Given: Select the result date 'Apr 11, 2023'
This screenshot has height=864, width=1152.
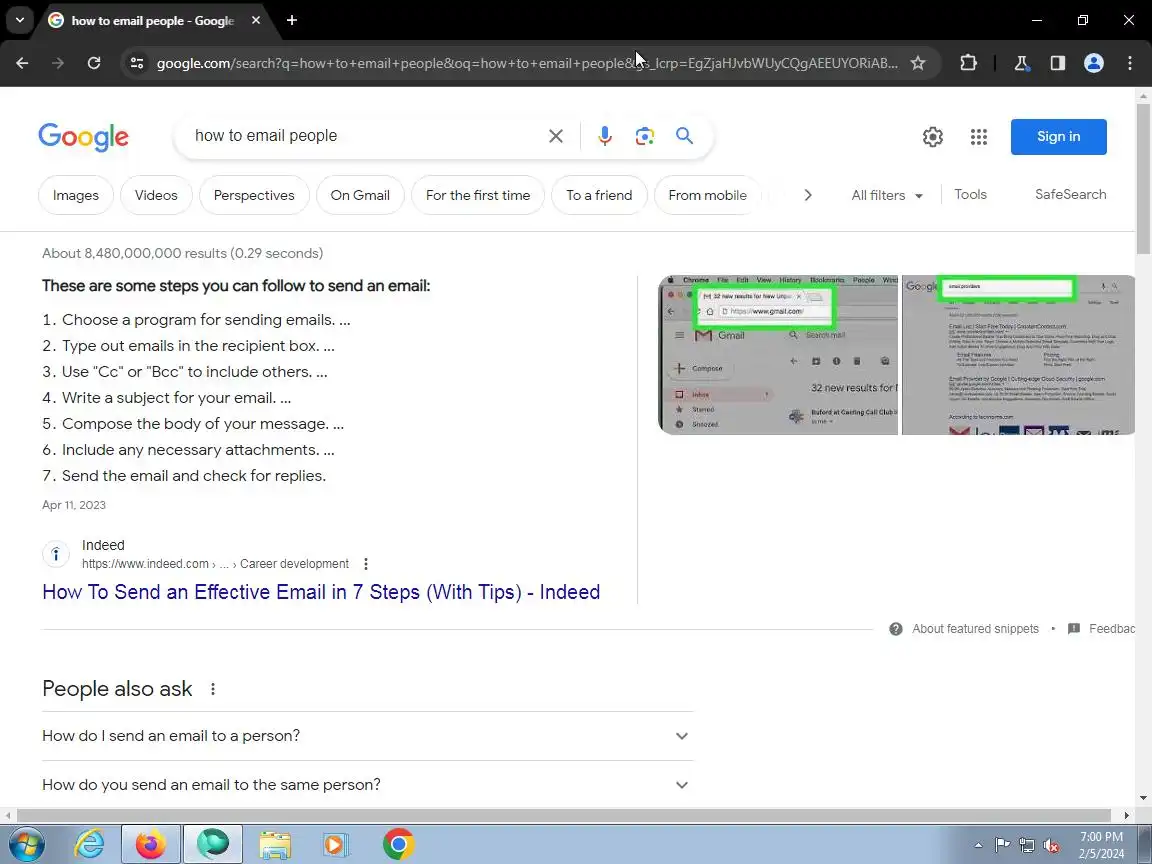Looking at the screenshot, I should point(73,505).
